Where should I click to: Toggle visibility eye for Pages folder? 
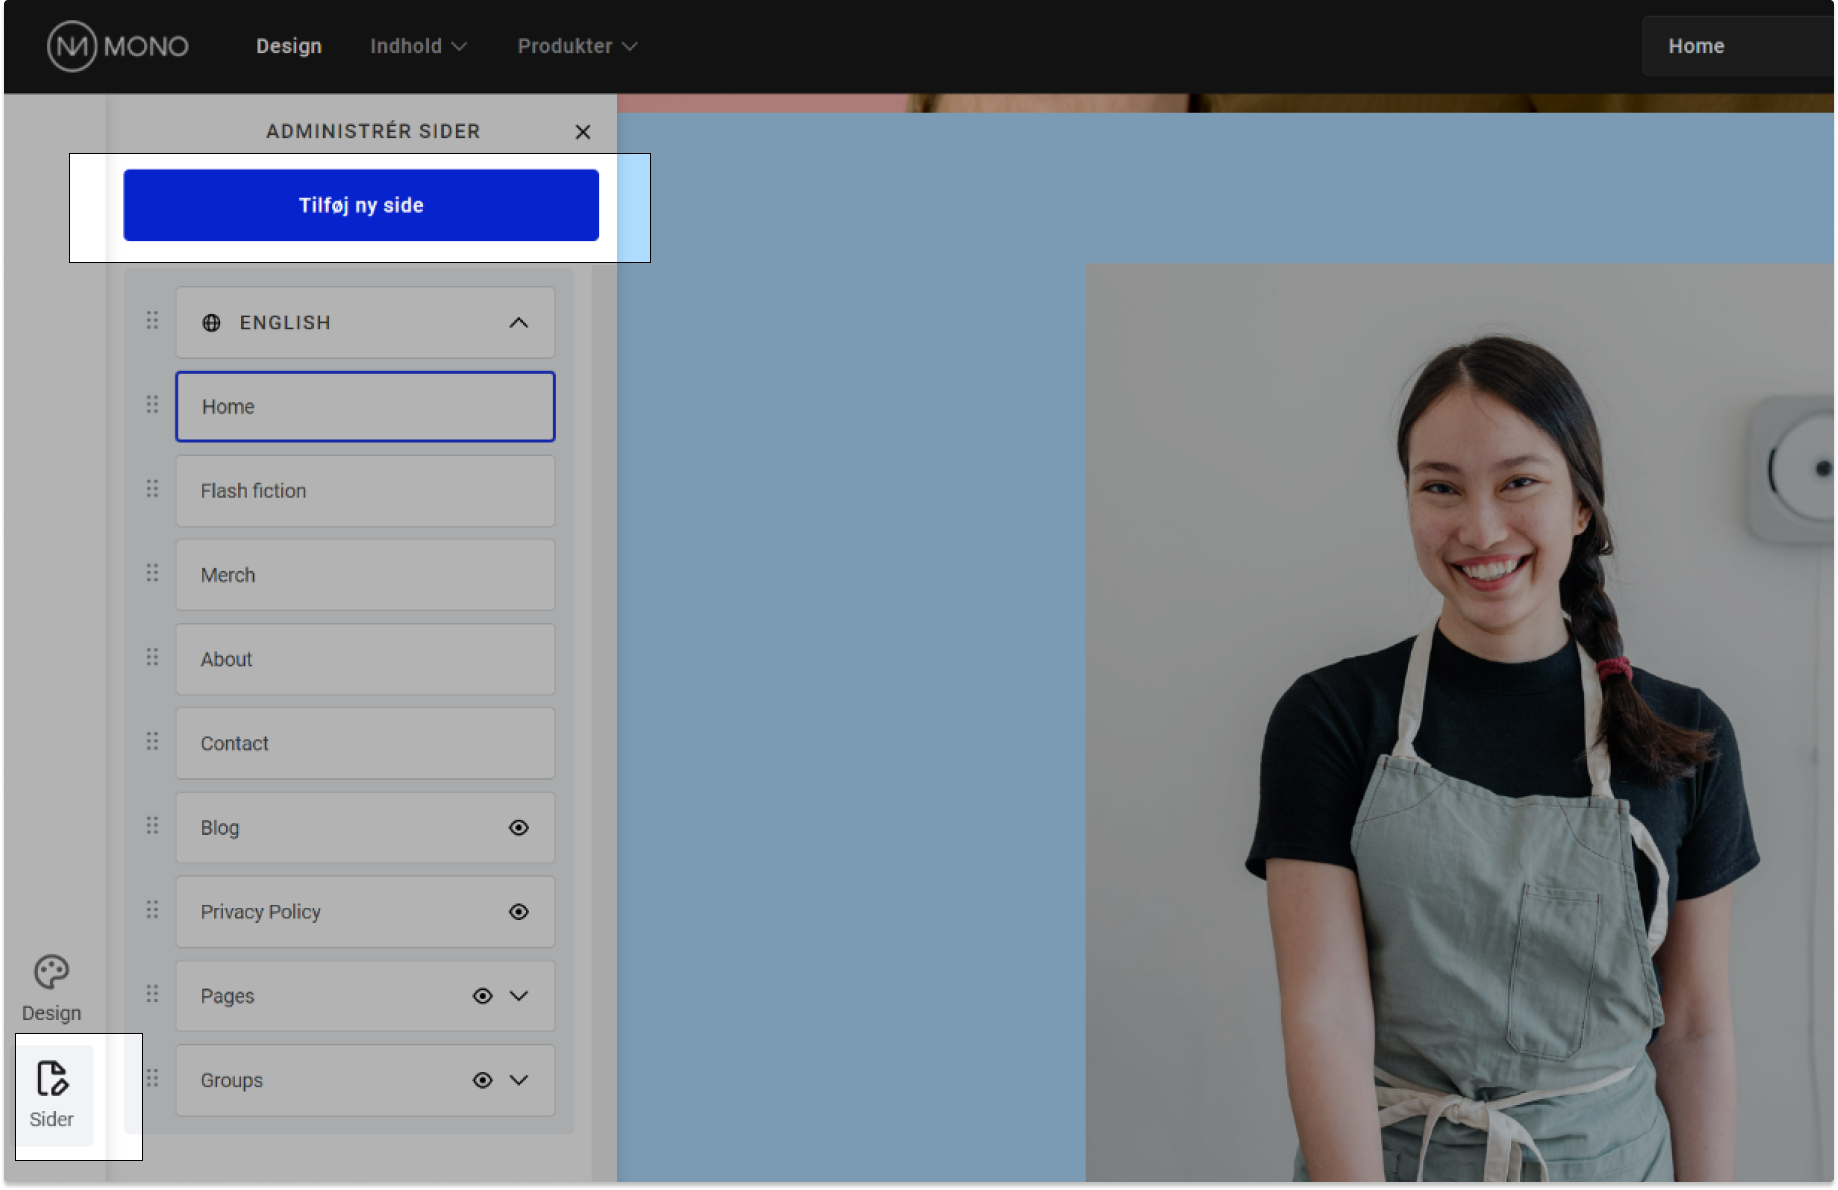[482, 996]
